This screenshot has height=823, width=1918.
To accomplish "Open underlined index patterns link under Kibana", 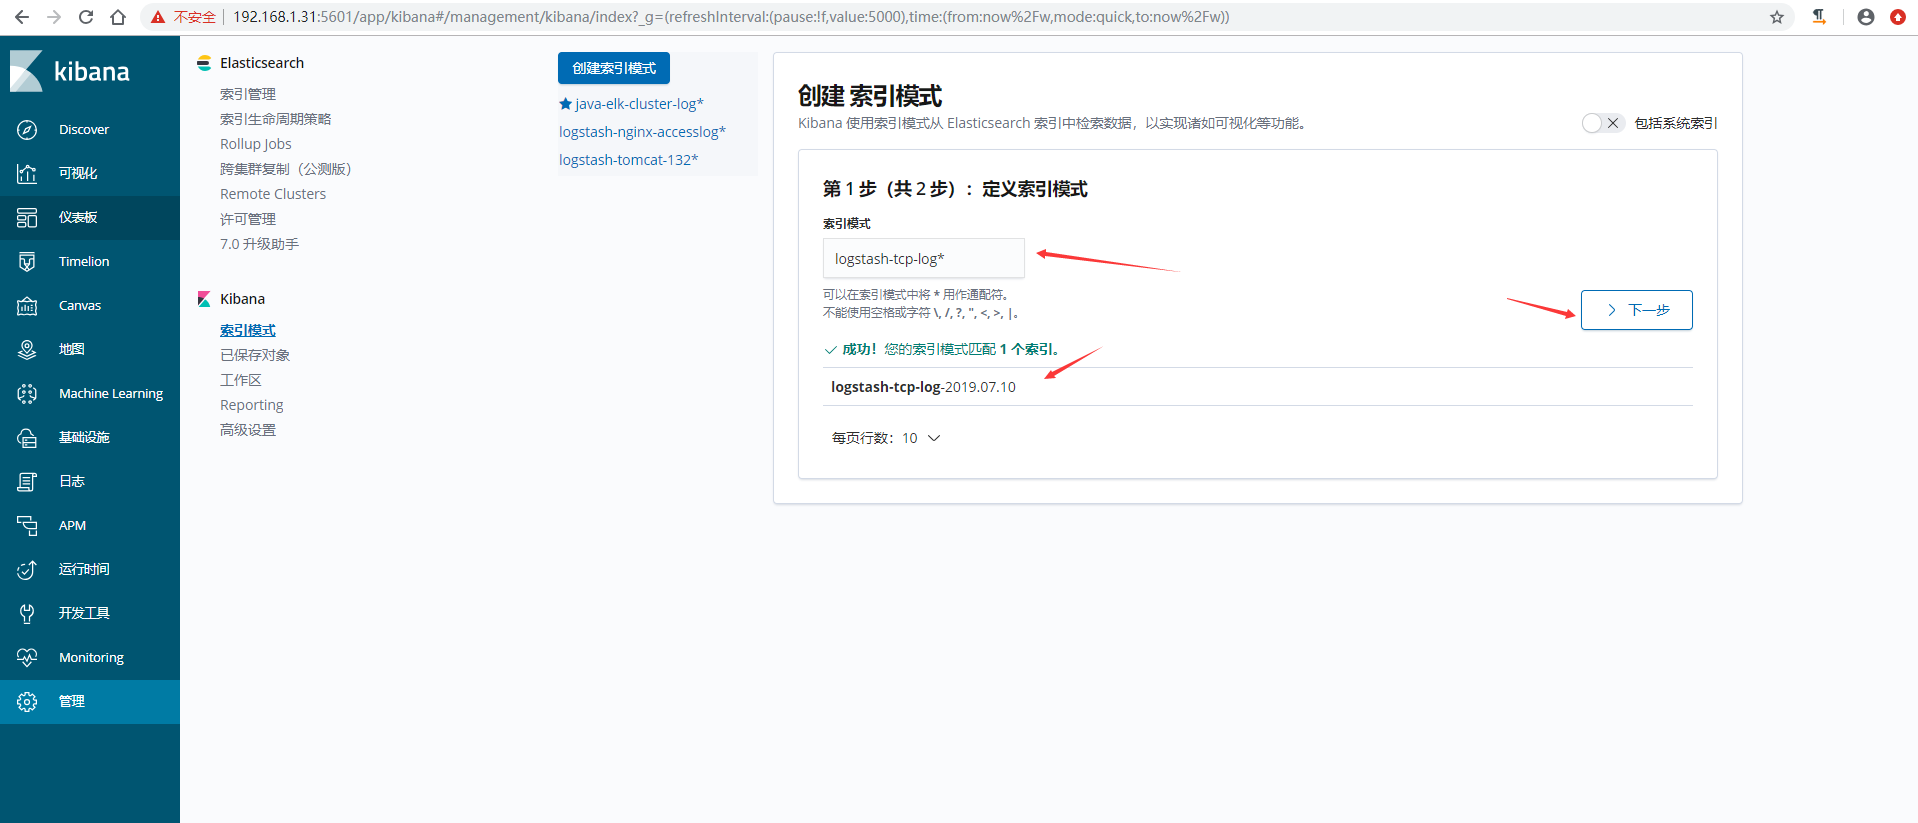I will coord(248,330).
